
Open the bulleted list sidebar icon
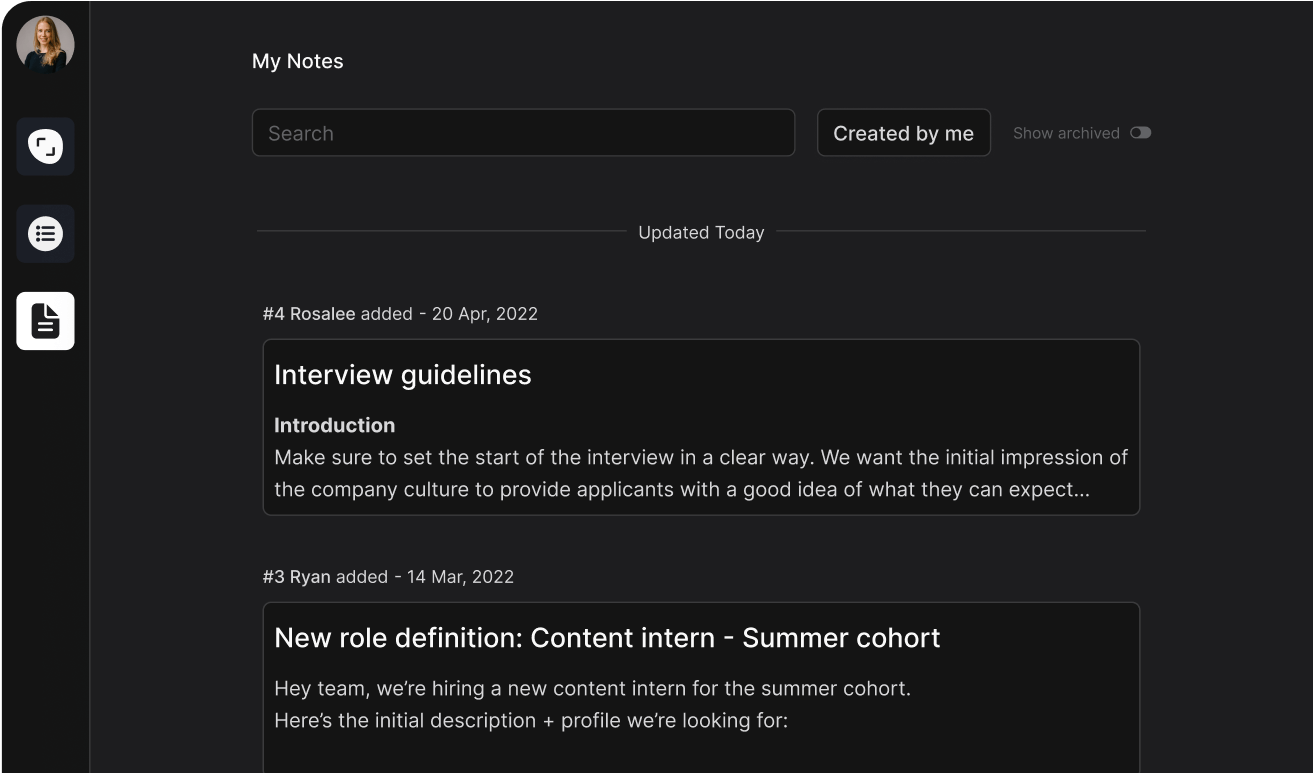(x=45, y=234)
